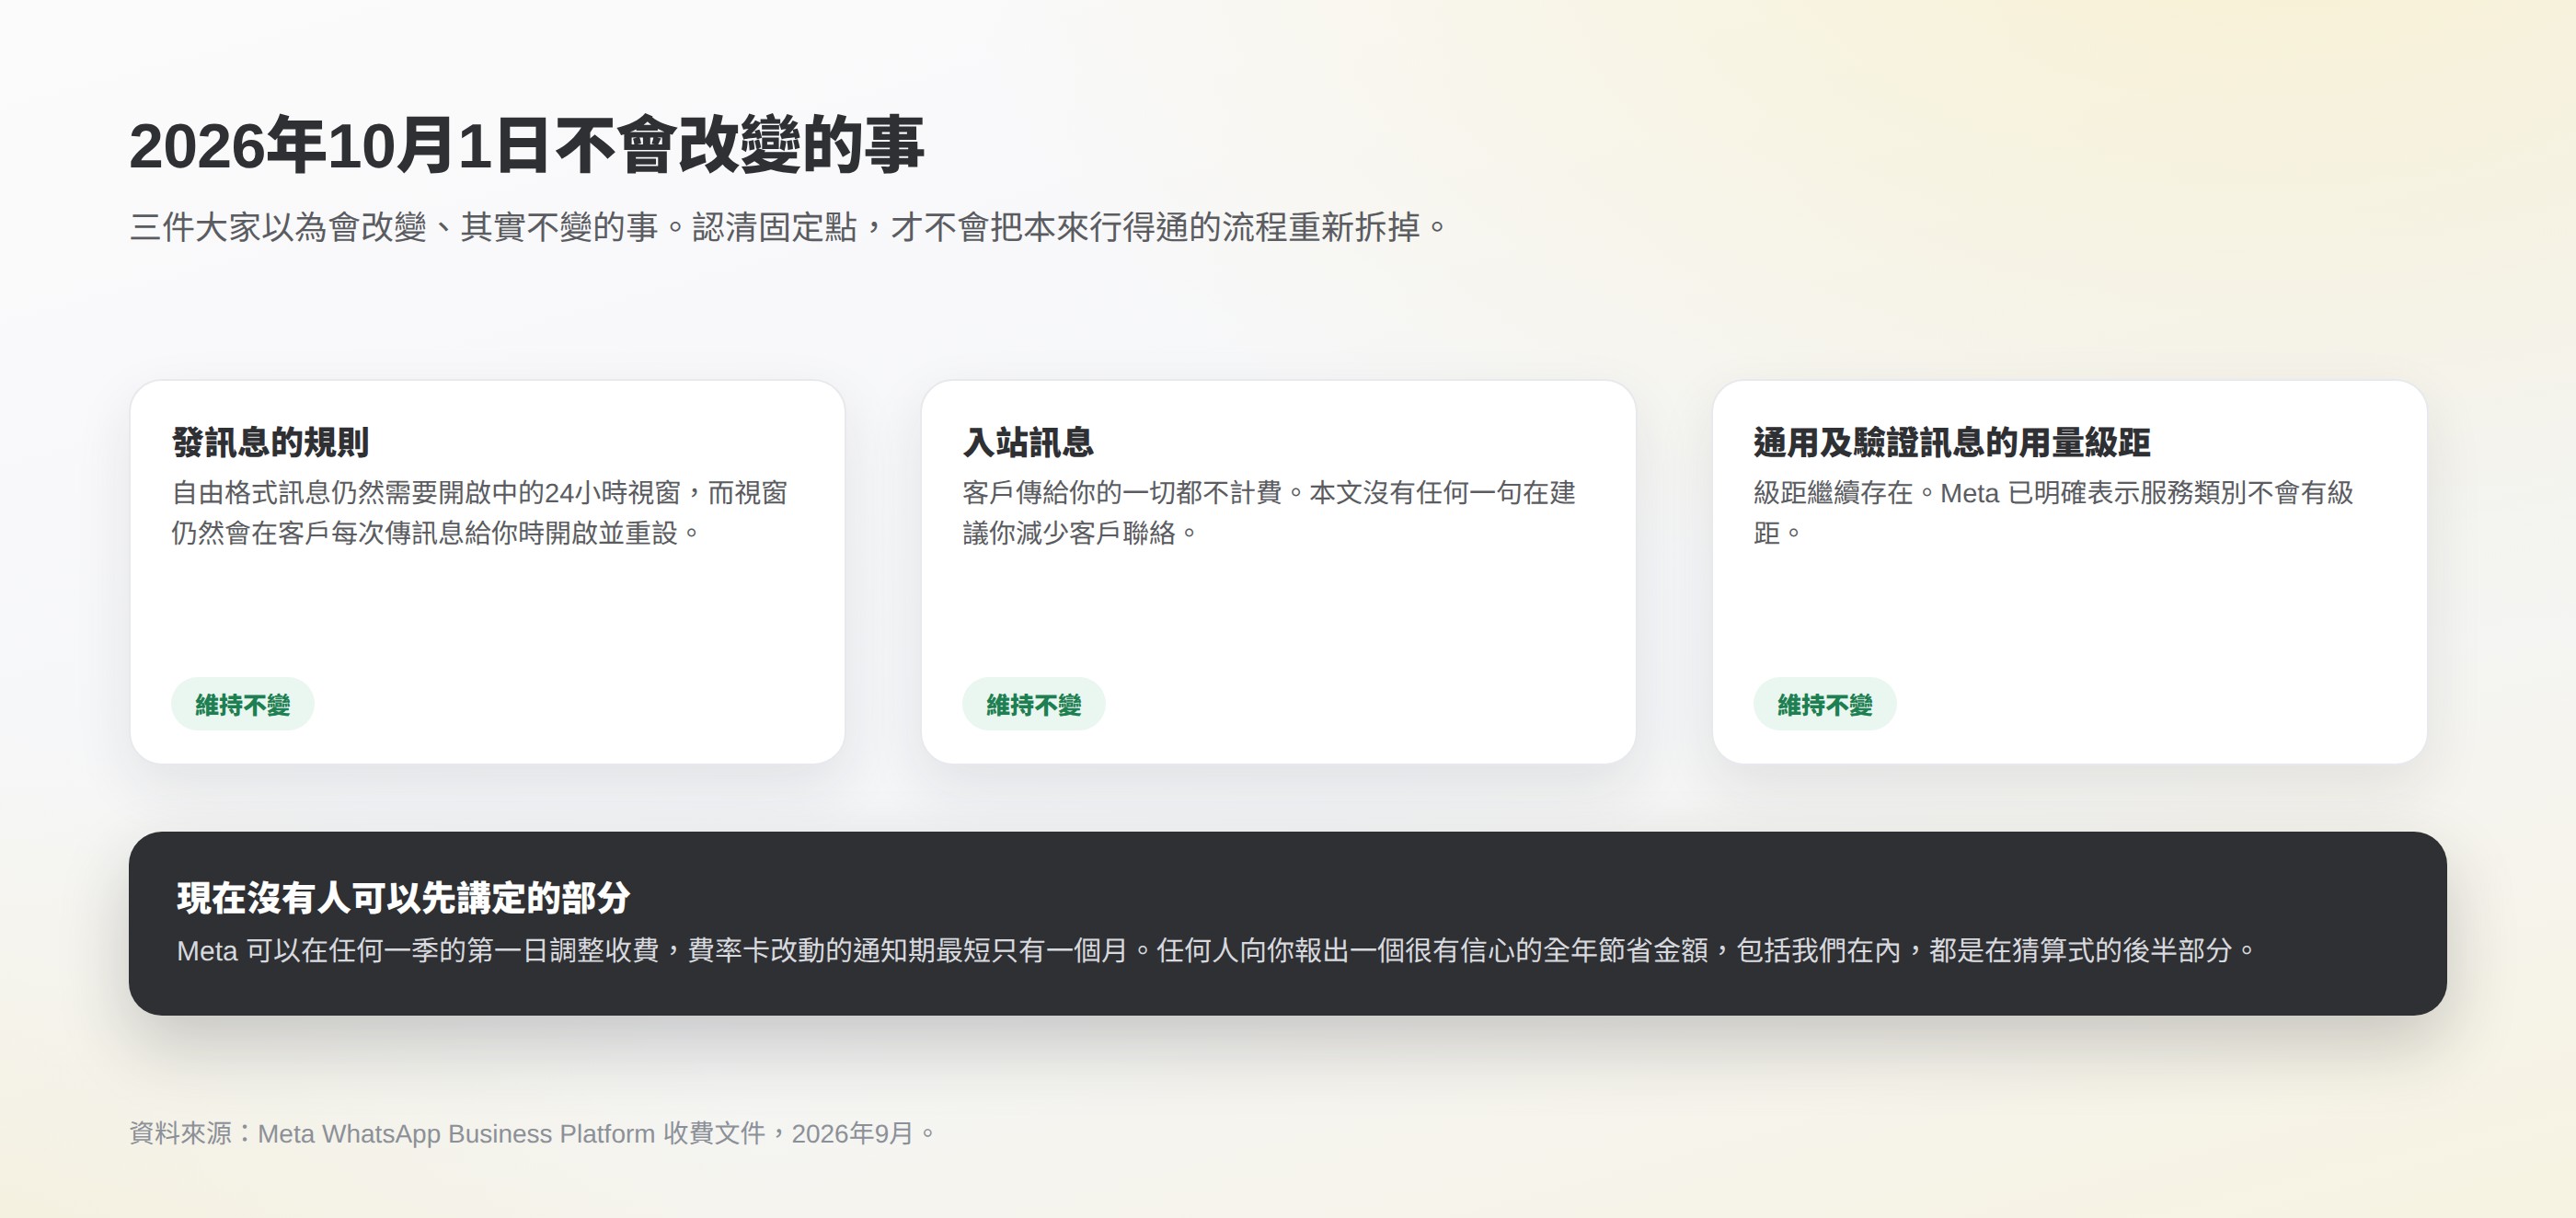Click the description starting 自由格式訊息仍然需要

point(479,512)
